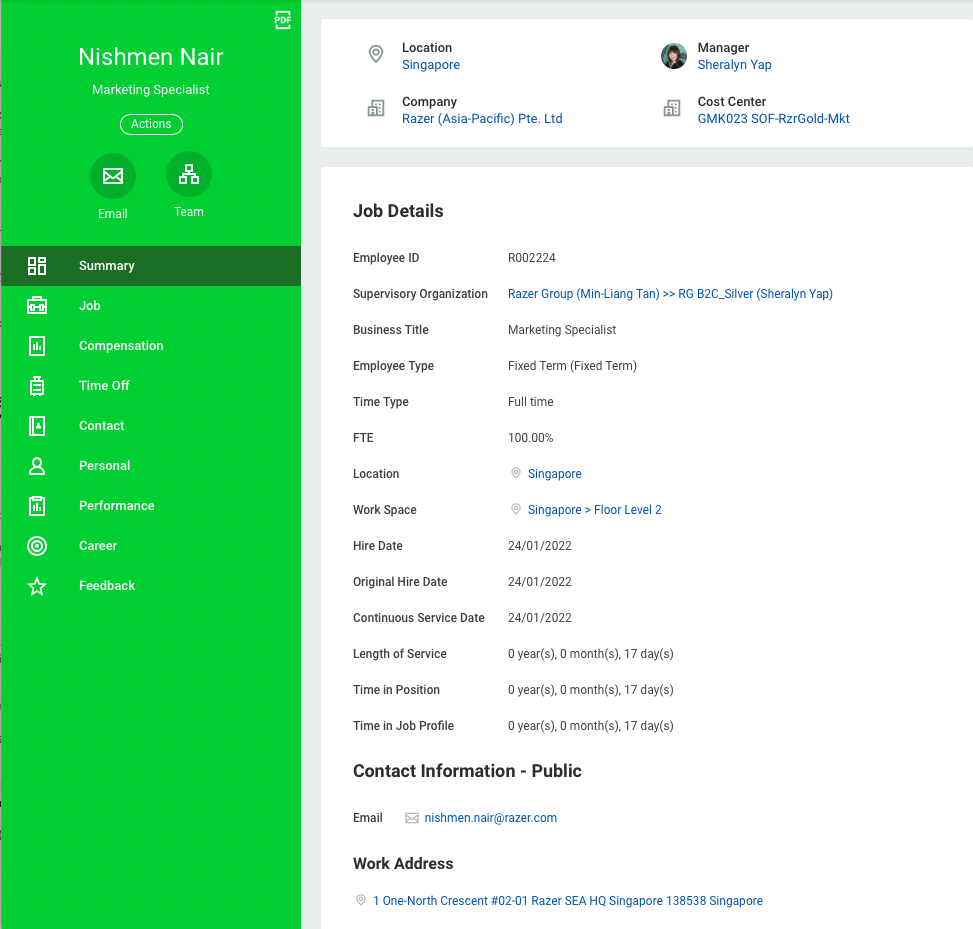Click the Time in Job Profile value
Viewport: 973px width, 929px height.
591,725
